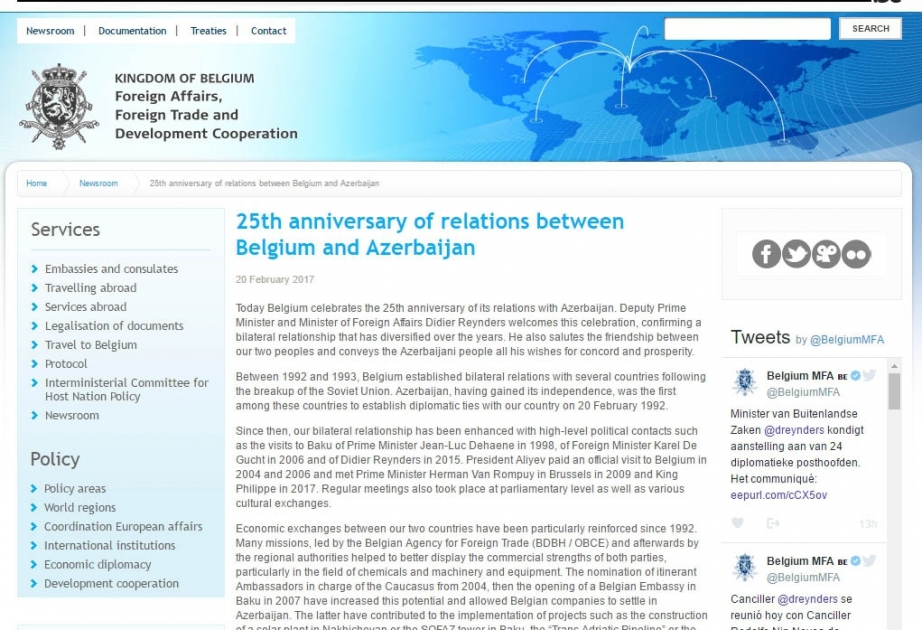
Task: Click the article title heading
Action: (x=430, y=234)
